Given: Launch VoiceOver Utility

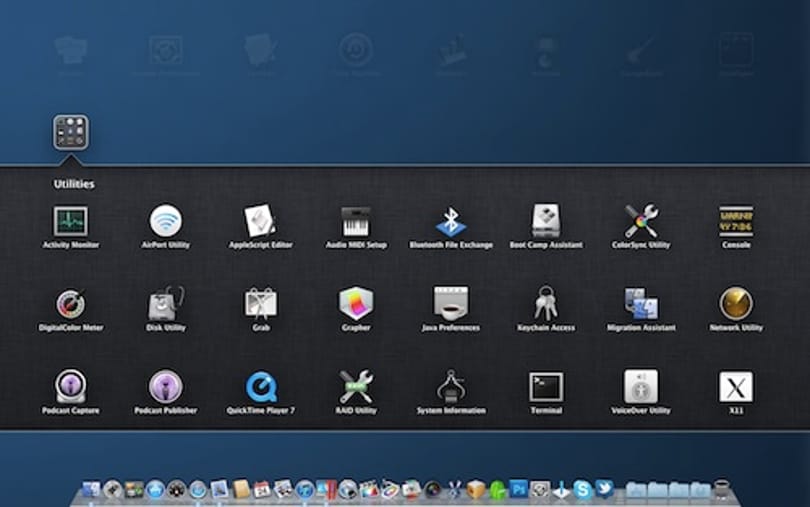Looking at the screenshot, I should tap(641, 386).
